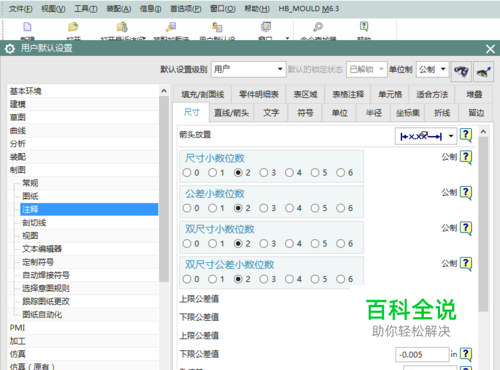Screen dimensions: 500x370
Task: Open the 单位制 dropdown
Action: [432, 69]
